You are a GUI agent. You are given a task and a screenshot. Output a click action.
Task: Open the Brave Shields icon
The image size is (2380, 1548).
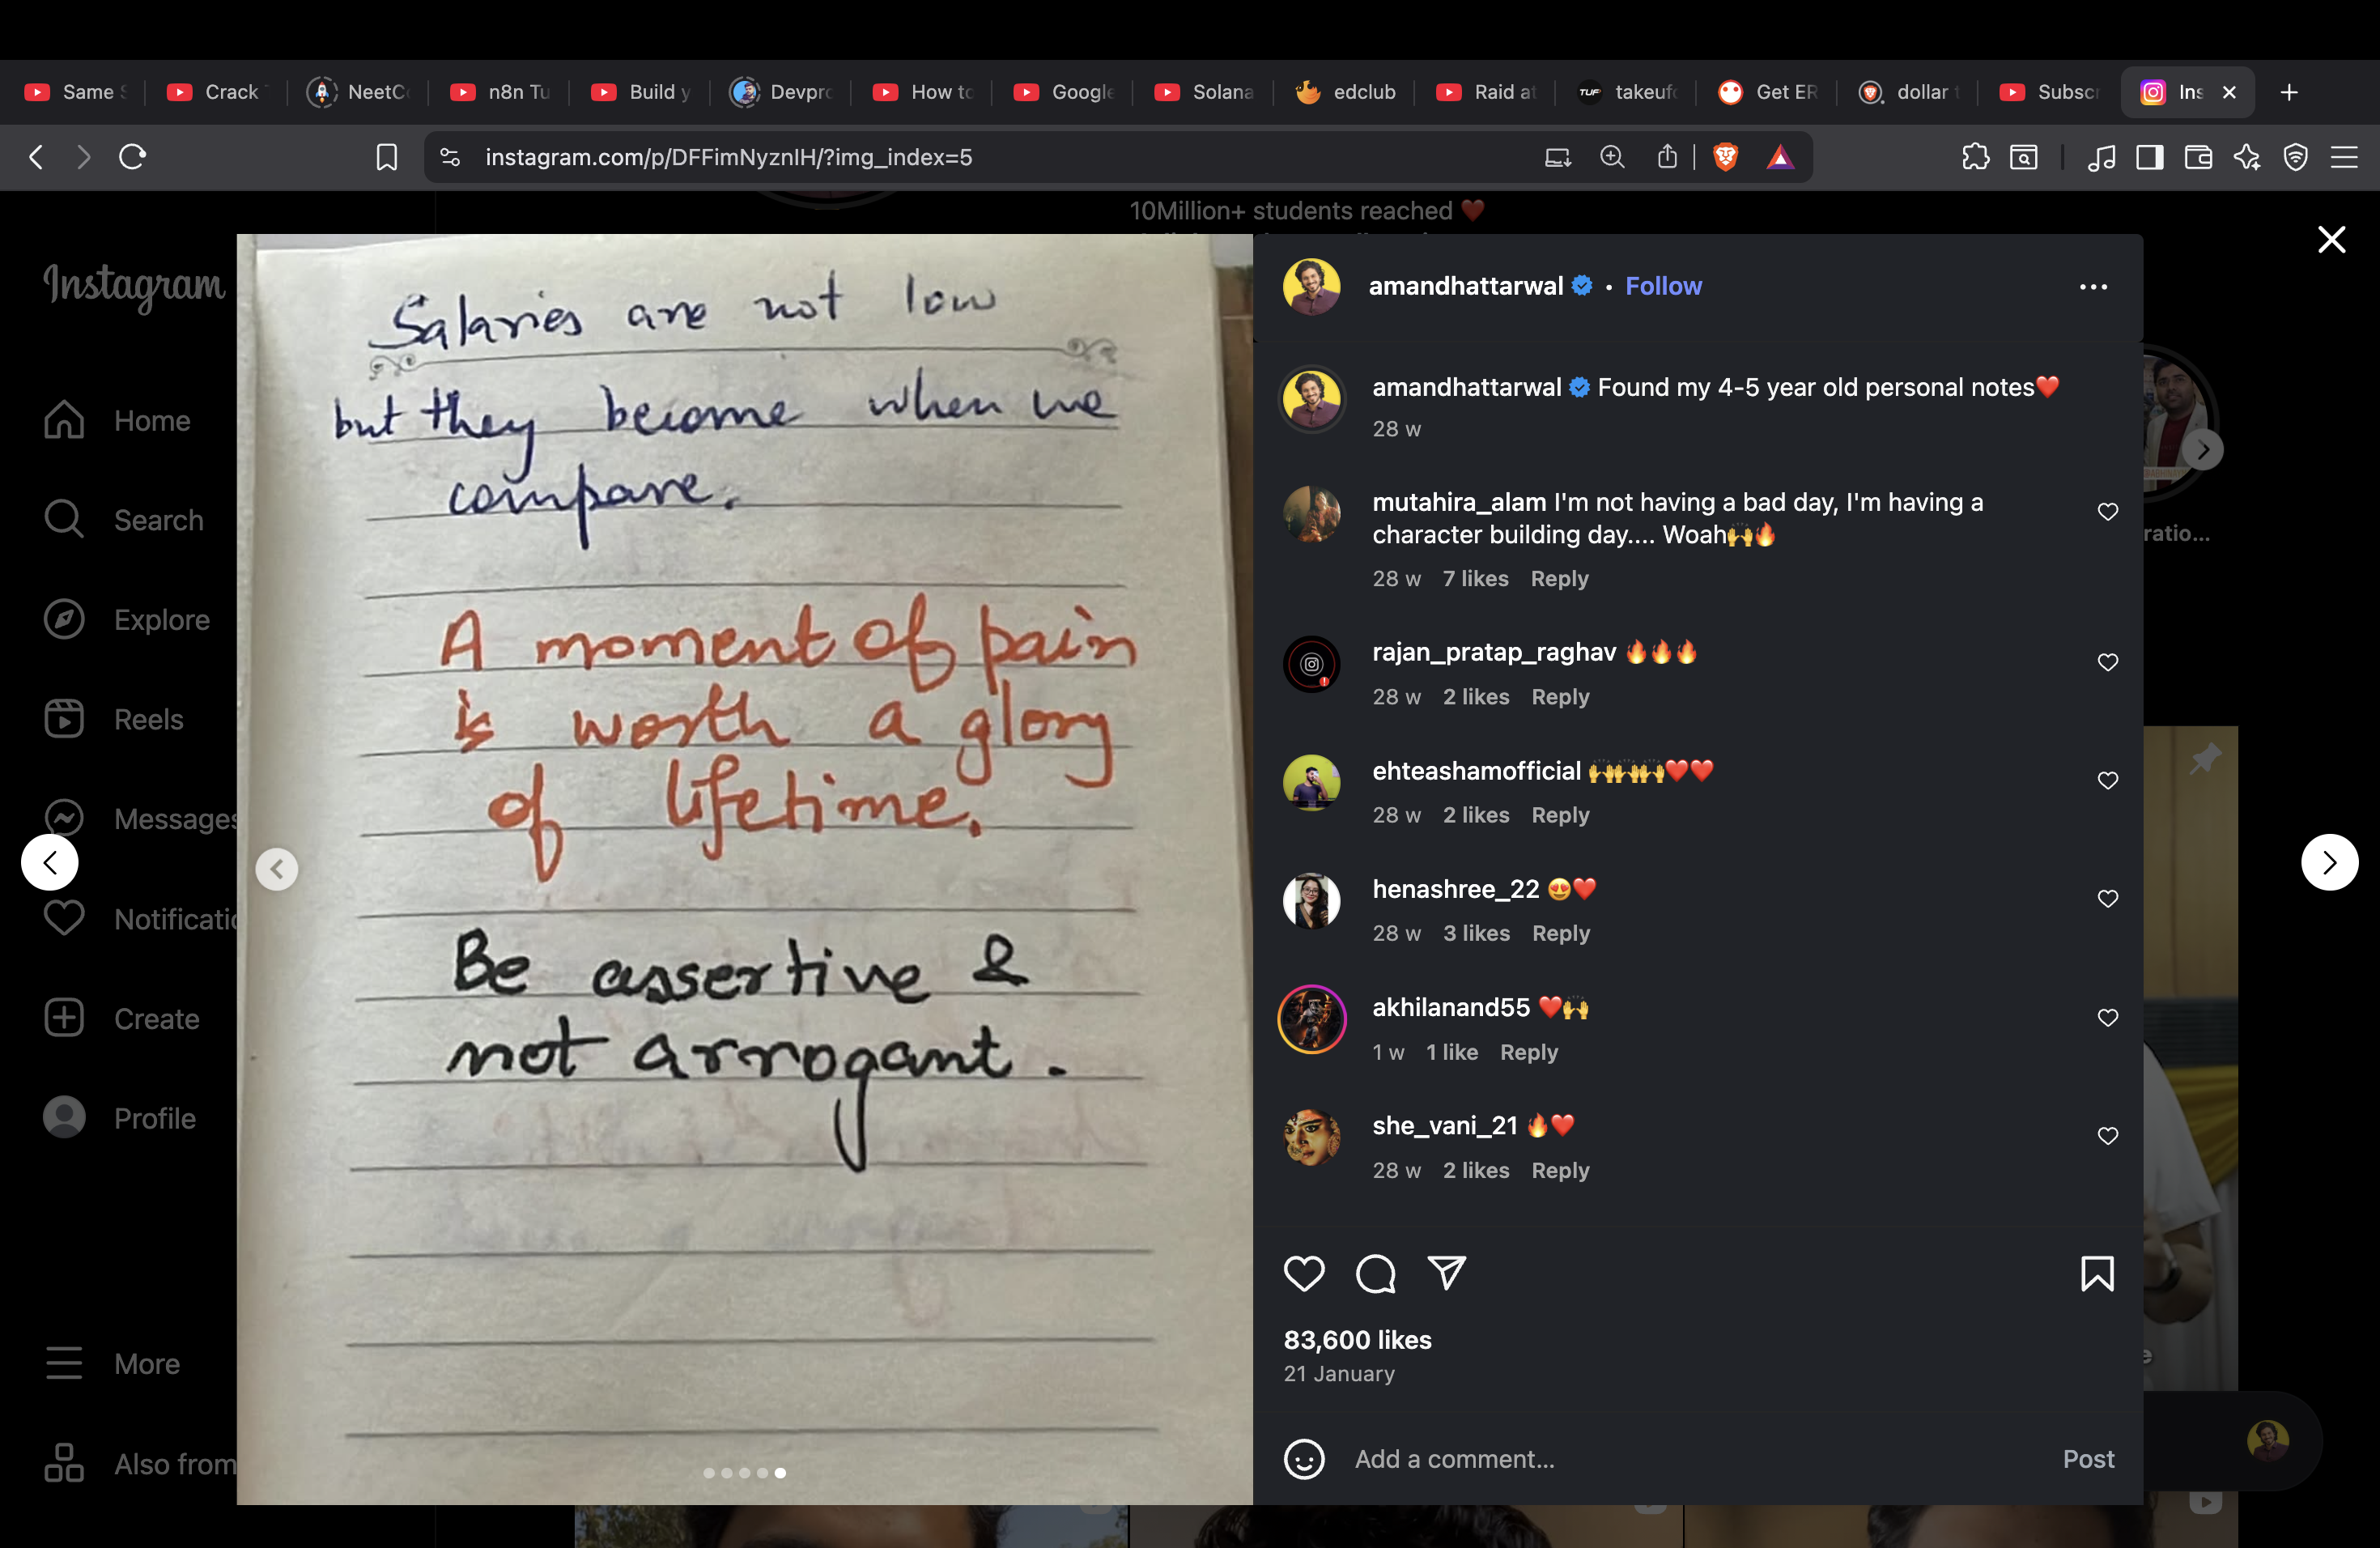(x=1725, y=157)
